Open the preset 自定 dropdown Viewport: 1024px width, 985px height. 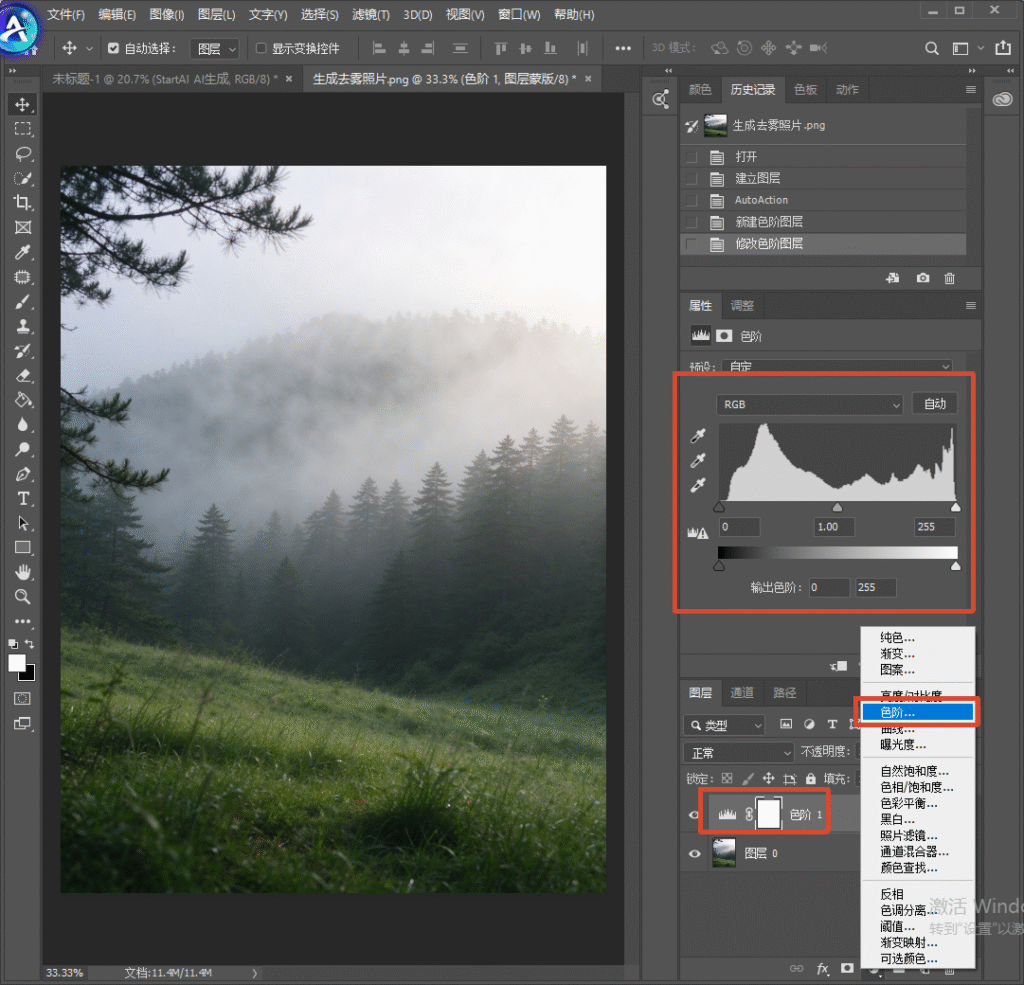pyautogui.click(x=838, y=366)
